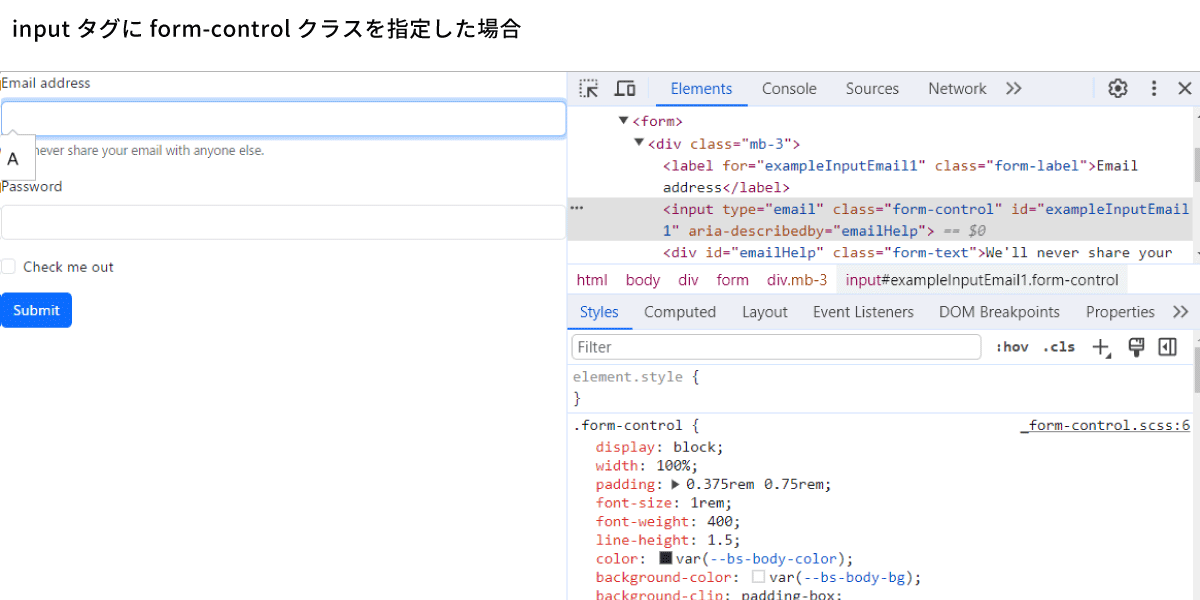Select body in the DOM breadcrumb
Viewport: 1200px width, 600px height.
pos(643,280)
